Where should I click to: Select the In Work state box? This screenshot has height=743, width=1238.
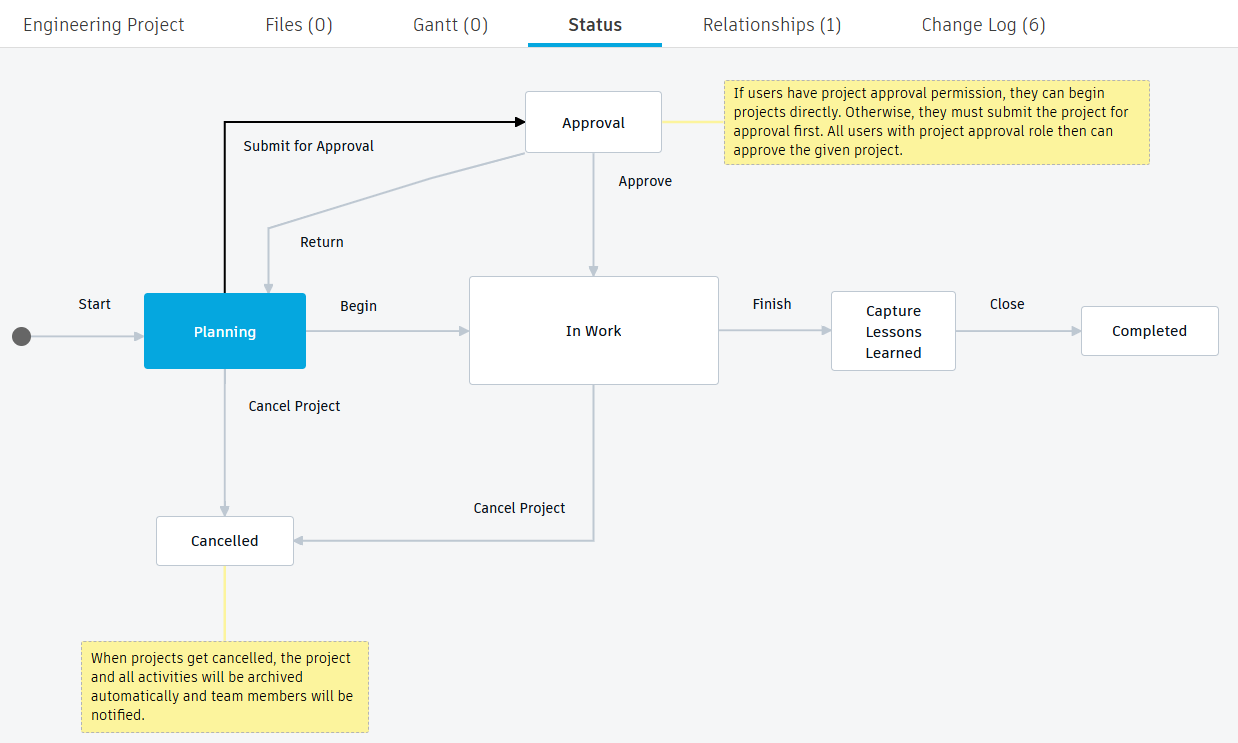tap(594, 331)
